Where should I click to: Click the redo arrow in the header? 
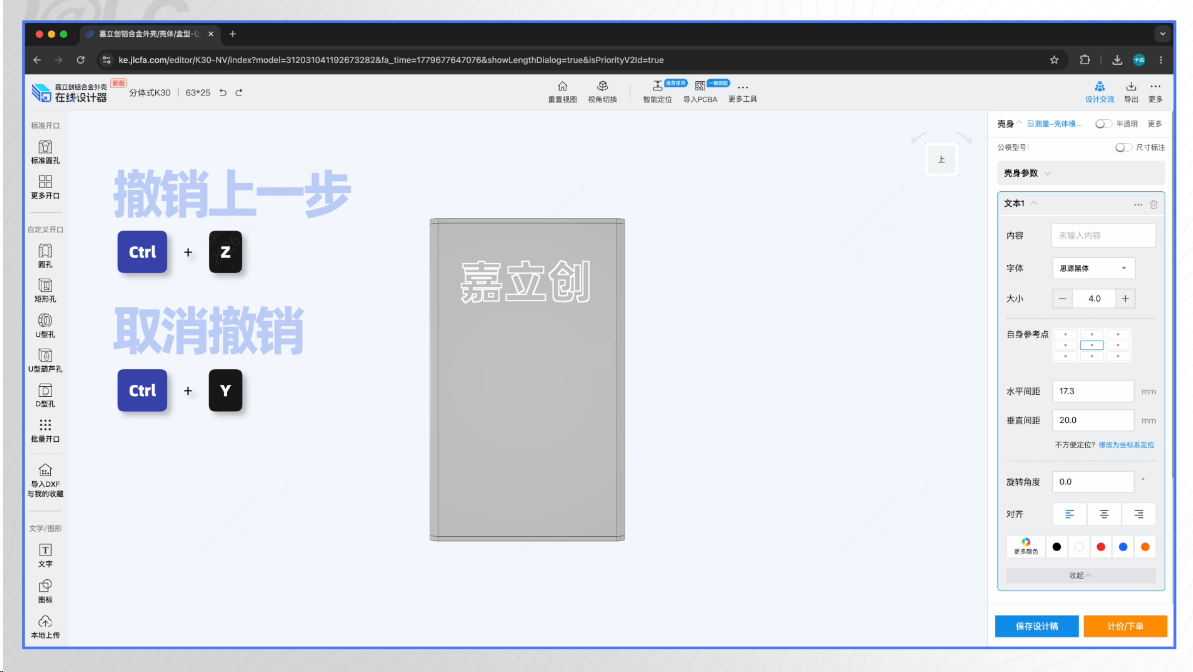[x=239, y=92]
